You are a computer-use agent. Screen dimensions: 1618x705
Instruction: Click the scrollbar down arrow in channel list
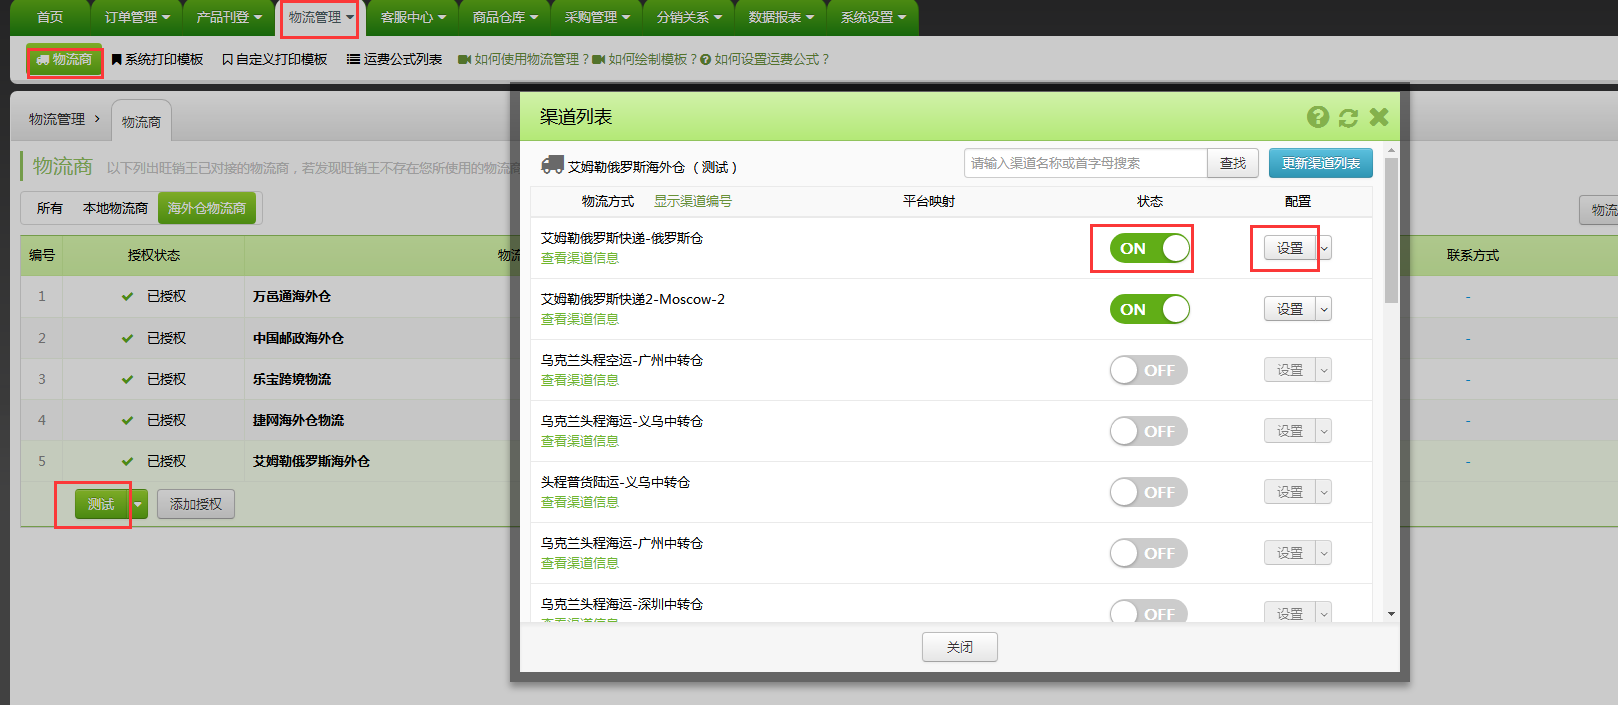[1391, 614]
